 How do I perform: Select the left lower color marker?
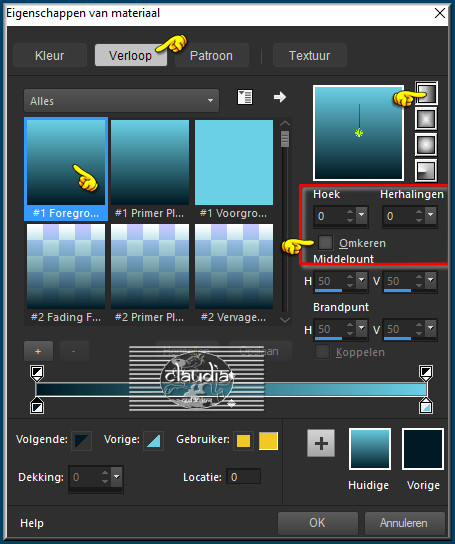pyautogui.click(x=37, y=406)
